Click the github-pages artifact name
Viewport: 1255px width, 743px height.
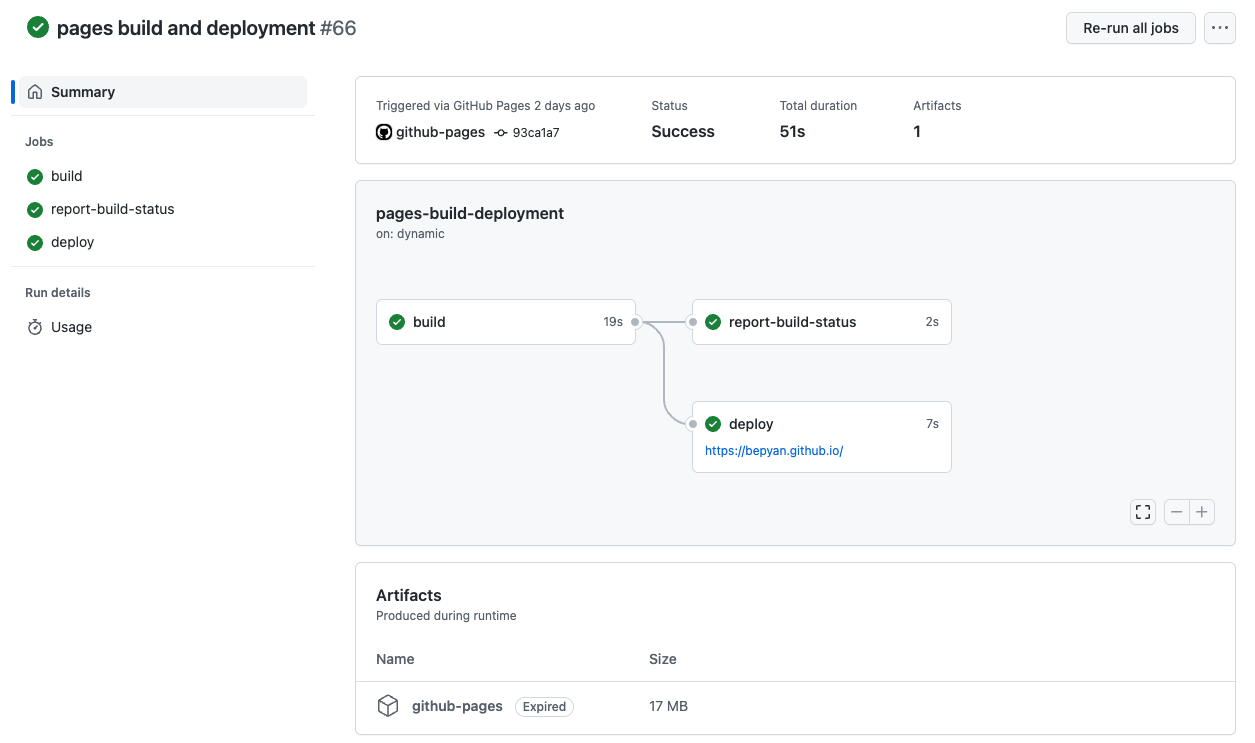point(457,706)
